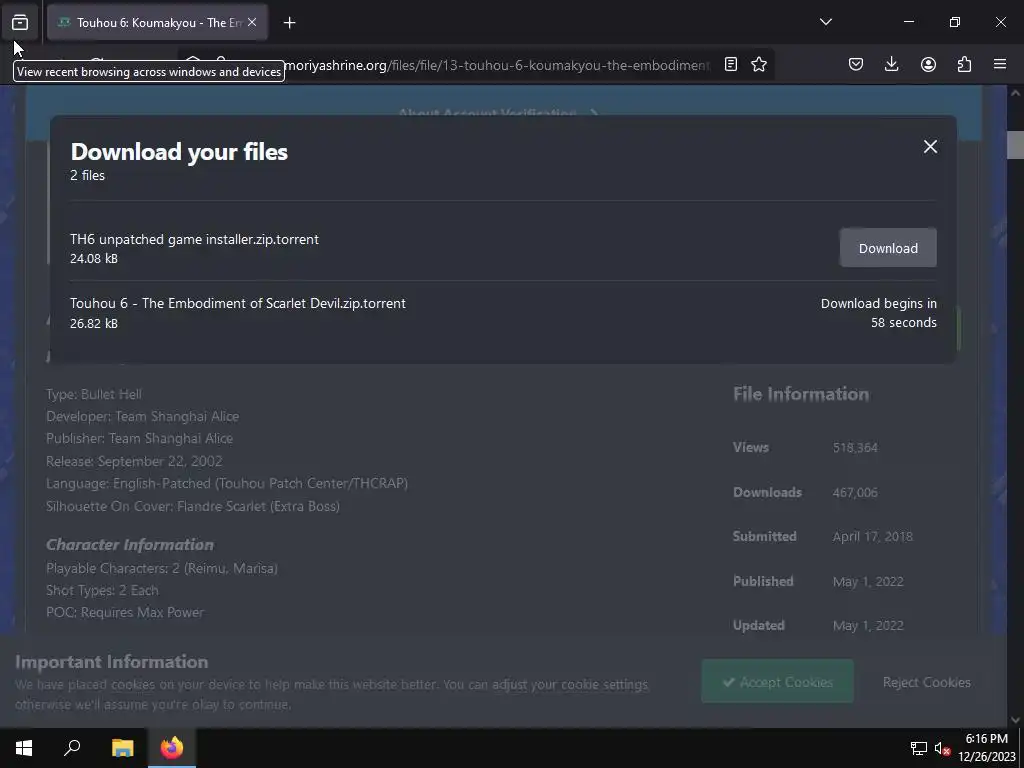Show the Firefox downloads panel
This screenshot has height=768, width=1024.
tap(891, 64)
